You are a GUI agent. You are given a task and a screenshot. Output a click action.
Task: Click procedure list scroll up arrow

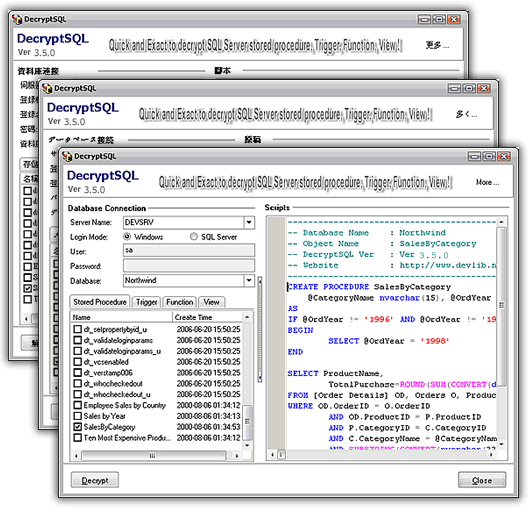point(247,317)
